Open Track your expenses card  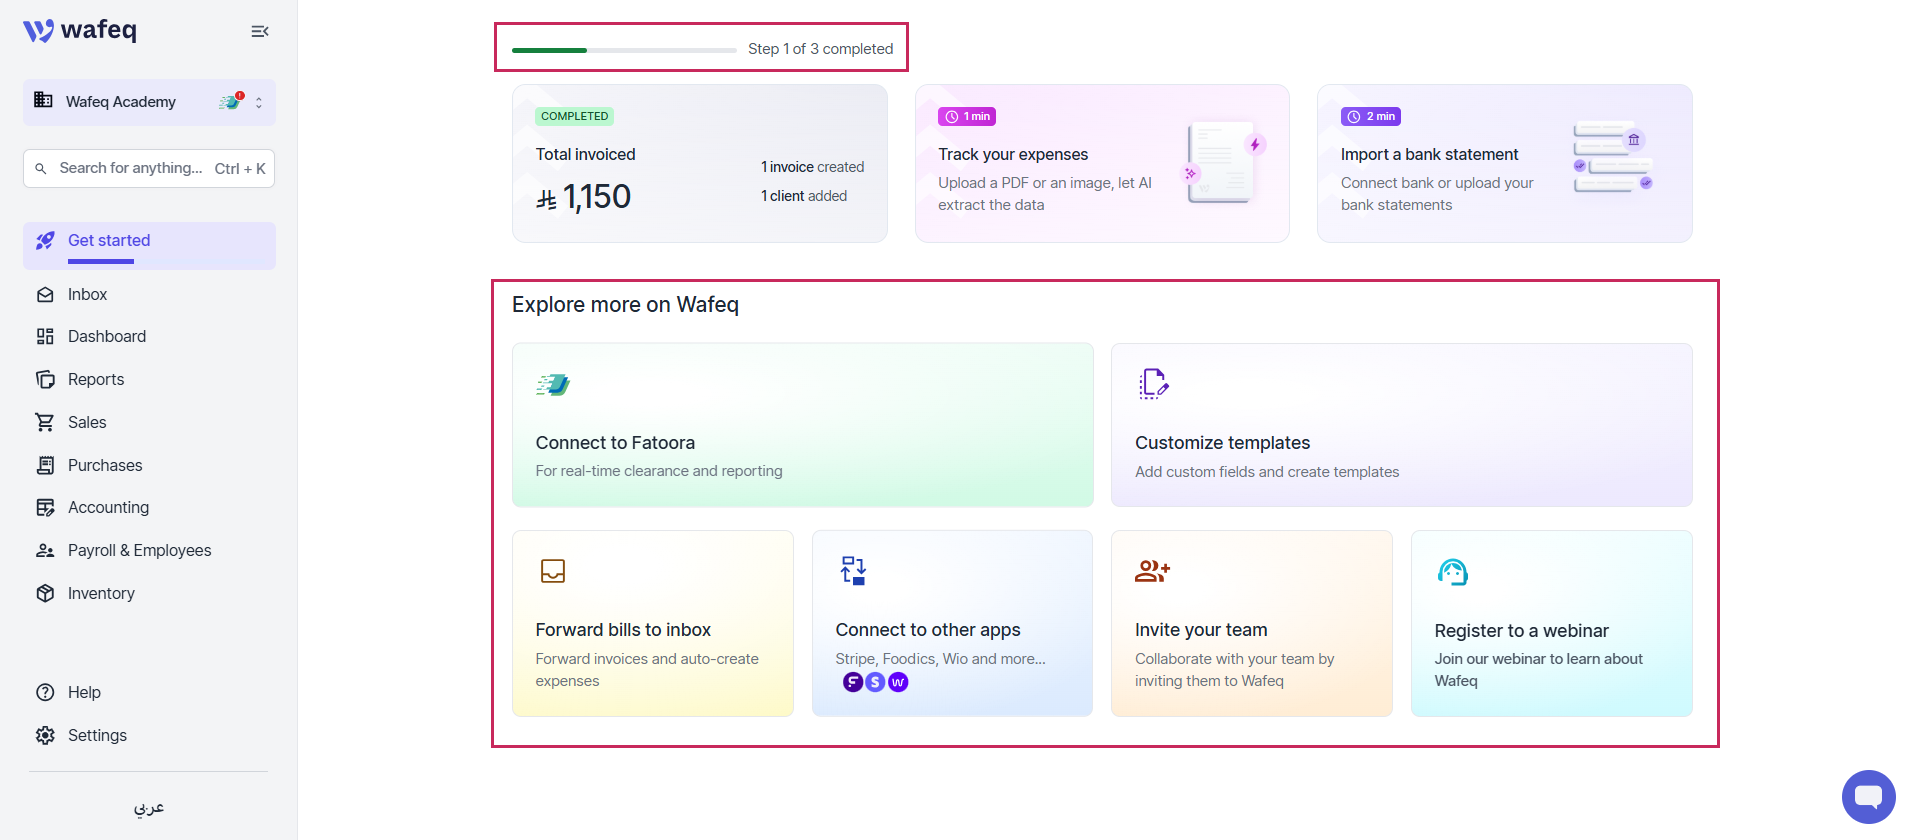coord(1102,163)
